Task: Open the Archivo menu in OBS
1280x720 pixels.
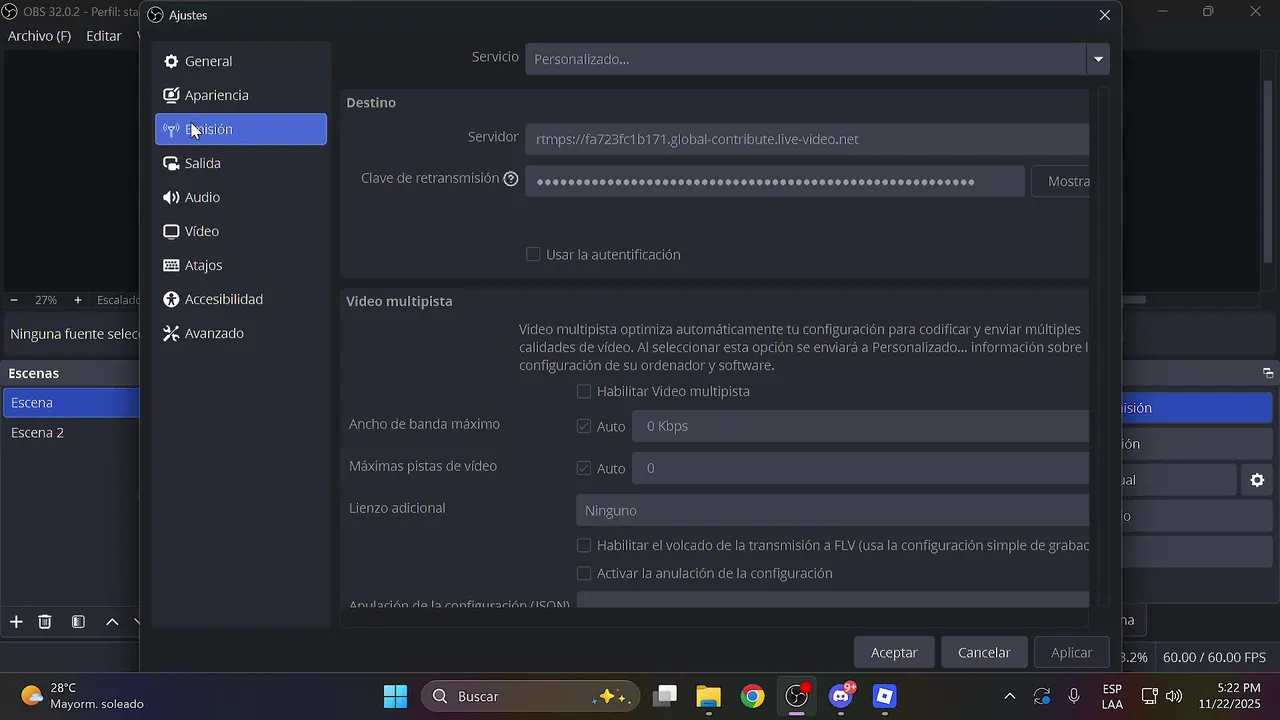Action: pos(39,36)
